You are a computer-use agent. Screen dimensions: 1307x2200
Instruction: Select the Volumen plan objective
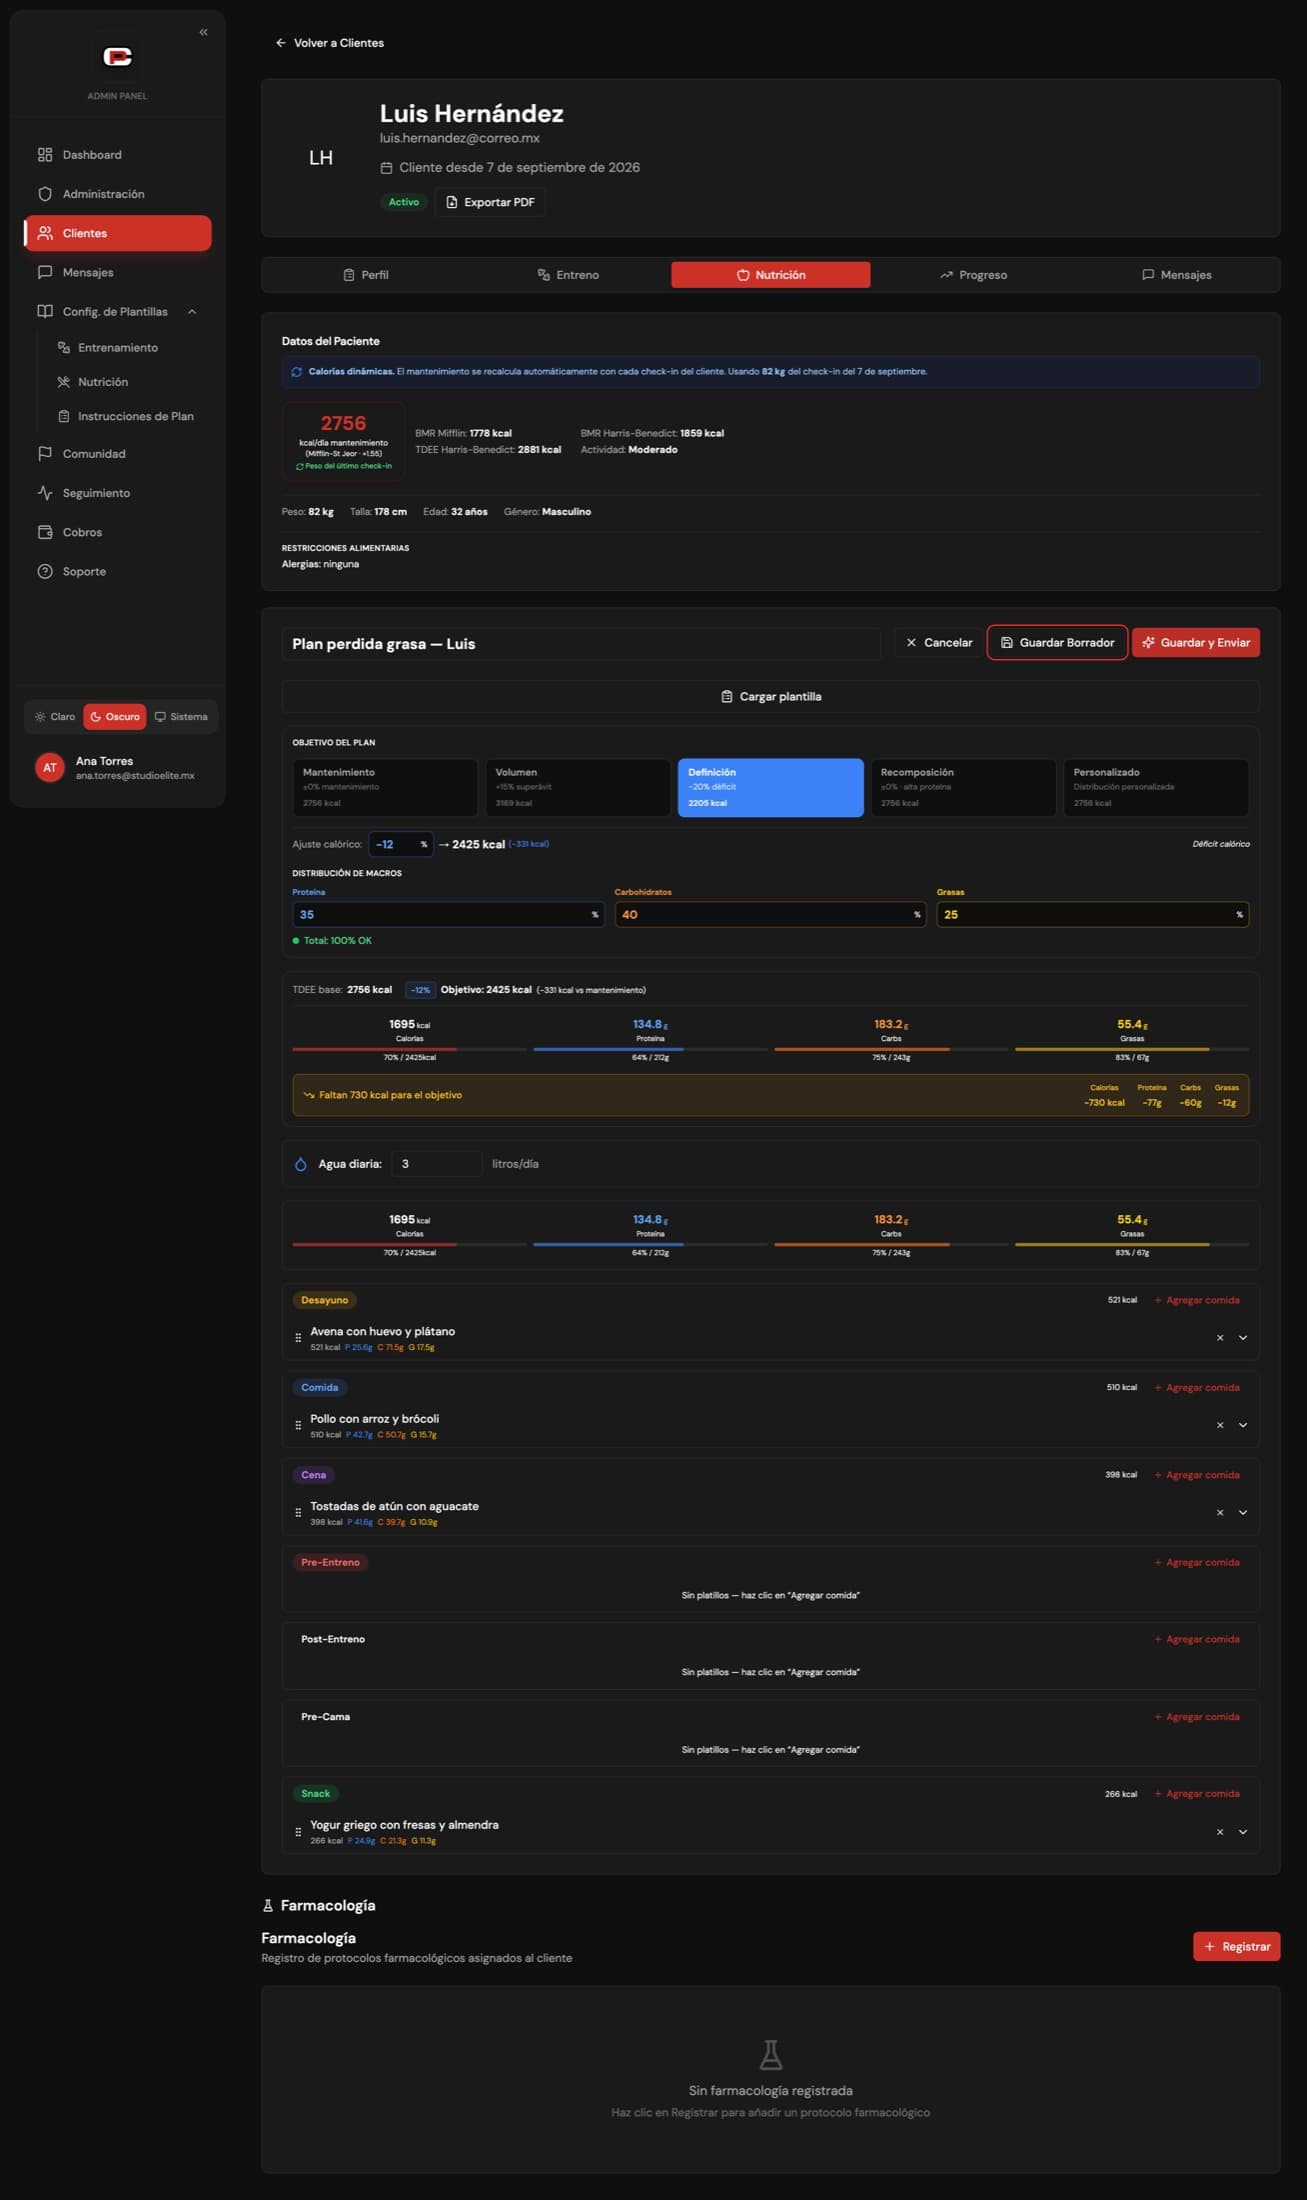pos(577,788)
